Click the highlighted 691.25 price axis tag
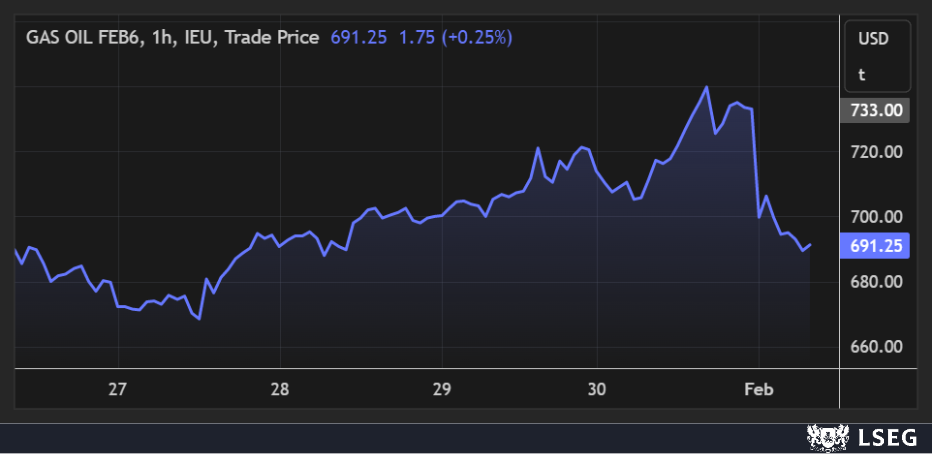Image resolution: width=933 pixels, height=454 pixels. pyautogui.click(x=877, y=245)
